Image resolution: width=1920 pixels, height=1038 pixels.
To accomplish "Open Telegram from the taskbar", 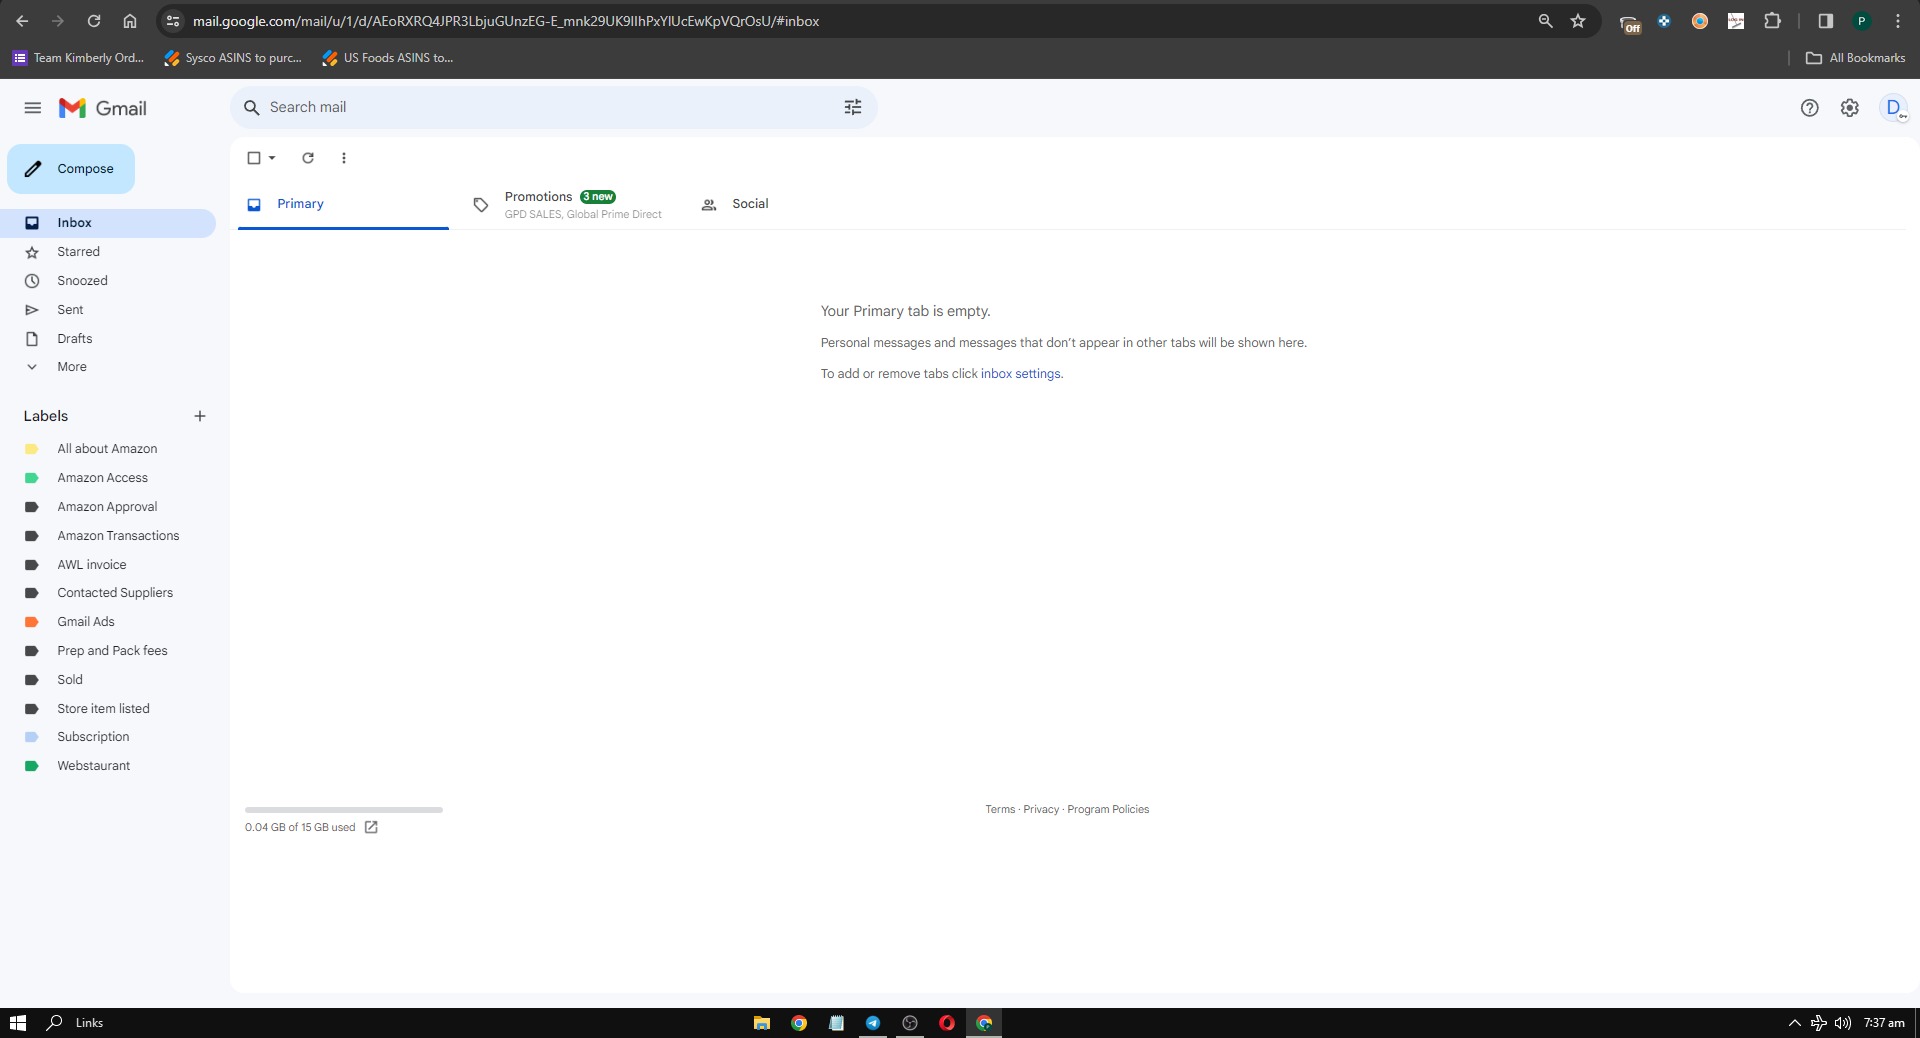I will (873, 1023).
